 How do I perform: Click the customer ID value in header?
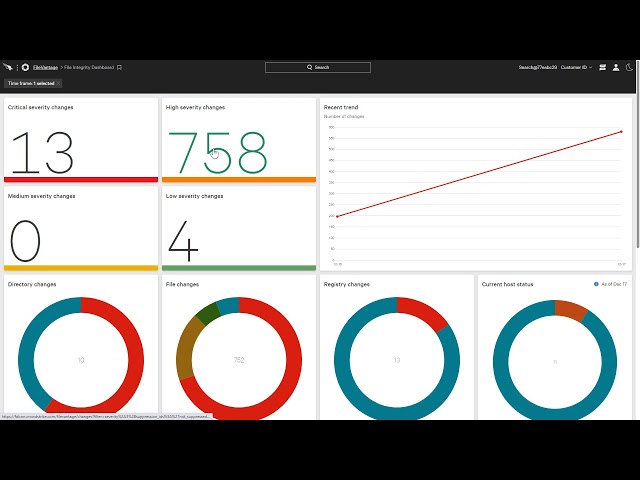[x=538, y=67]
